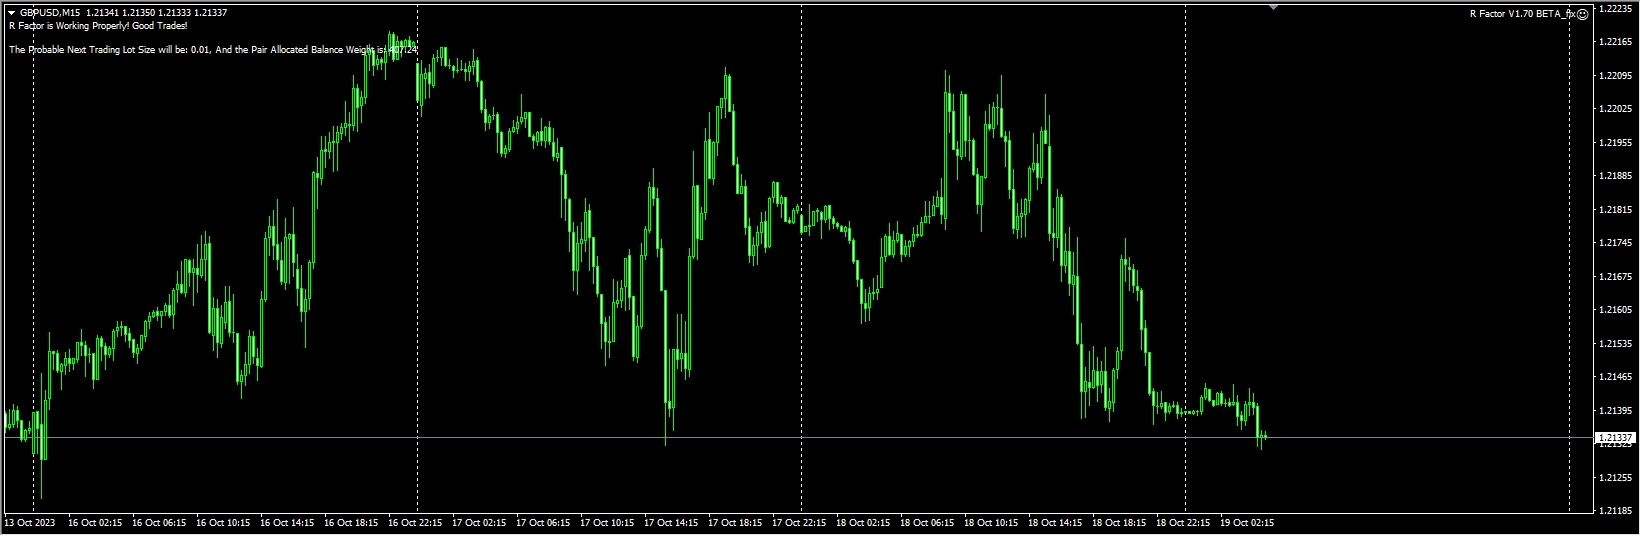
Task: Click the triangle arrow before GBPUSD,M15
Action: click(x=11, y=13)
